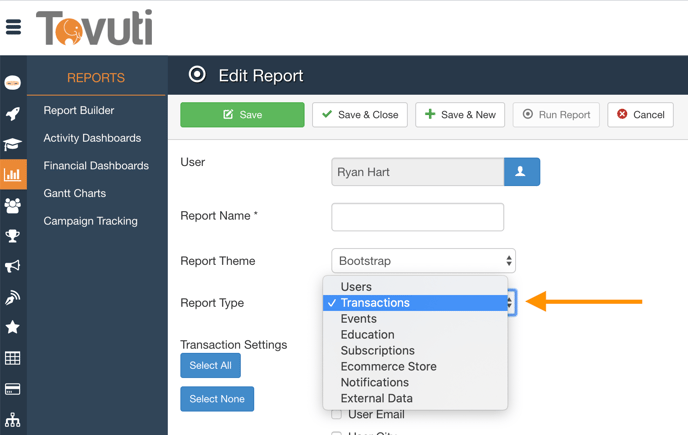Go to Gantt Charts menu item

[x=74, y=193]
